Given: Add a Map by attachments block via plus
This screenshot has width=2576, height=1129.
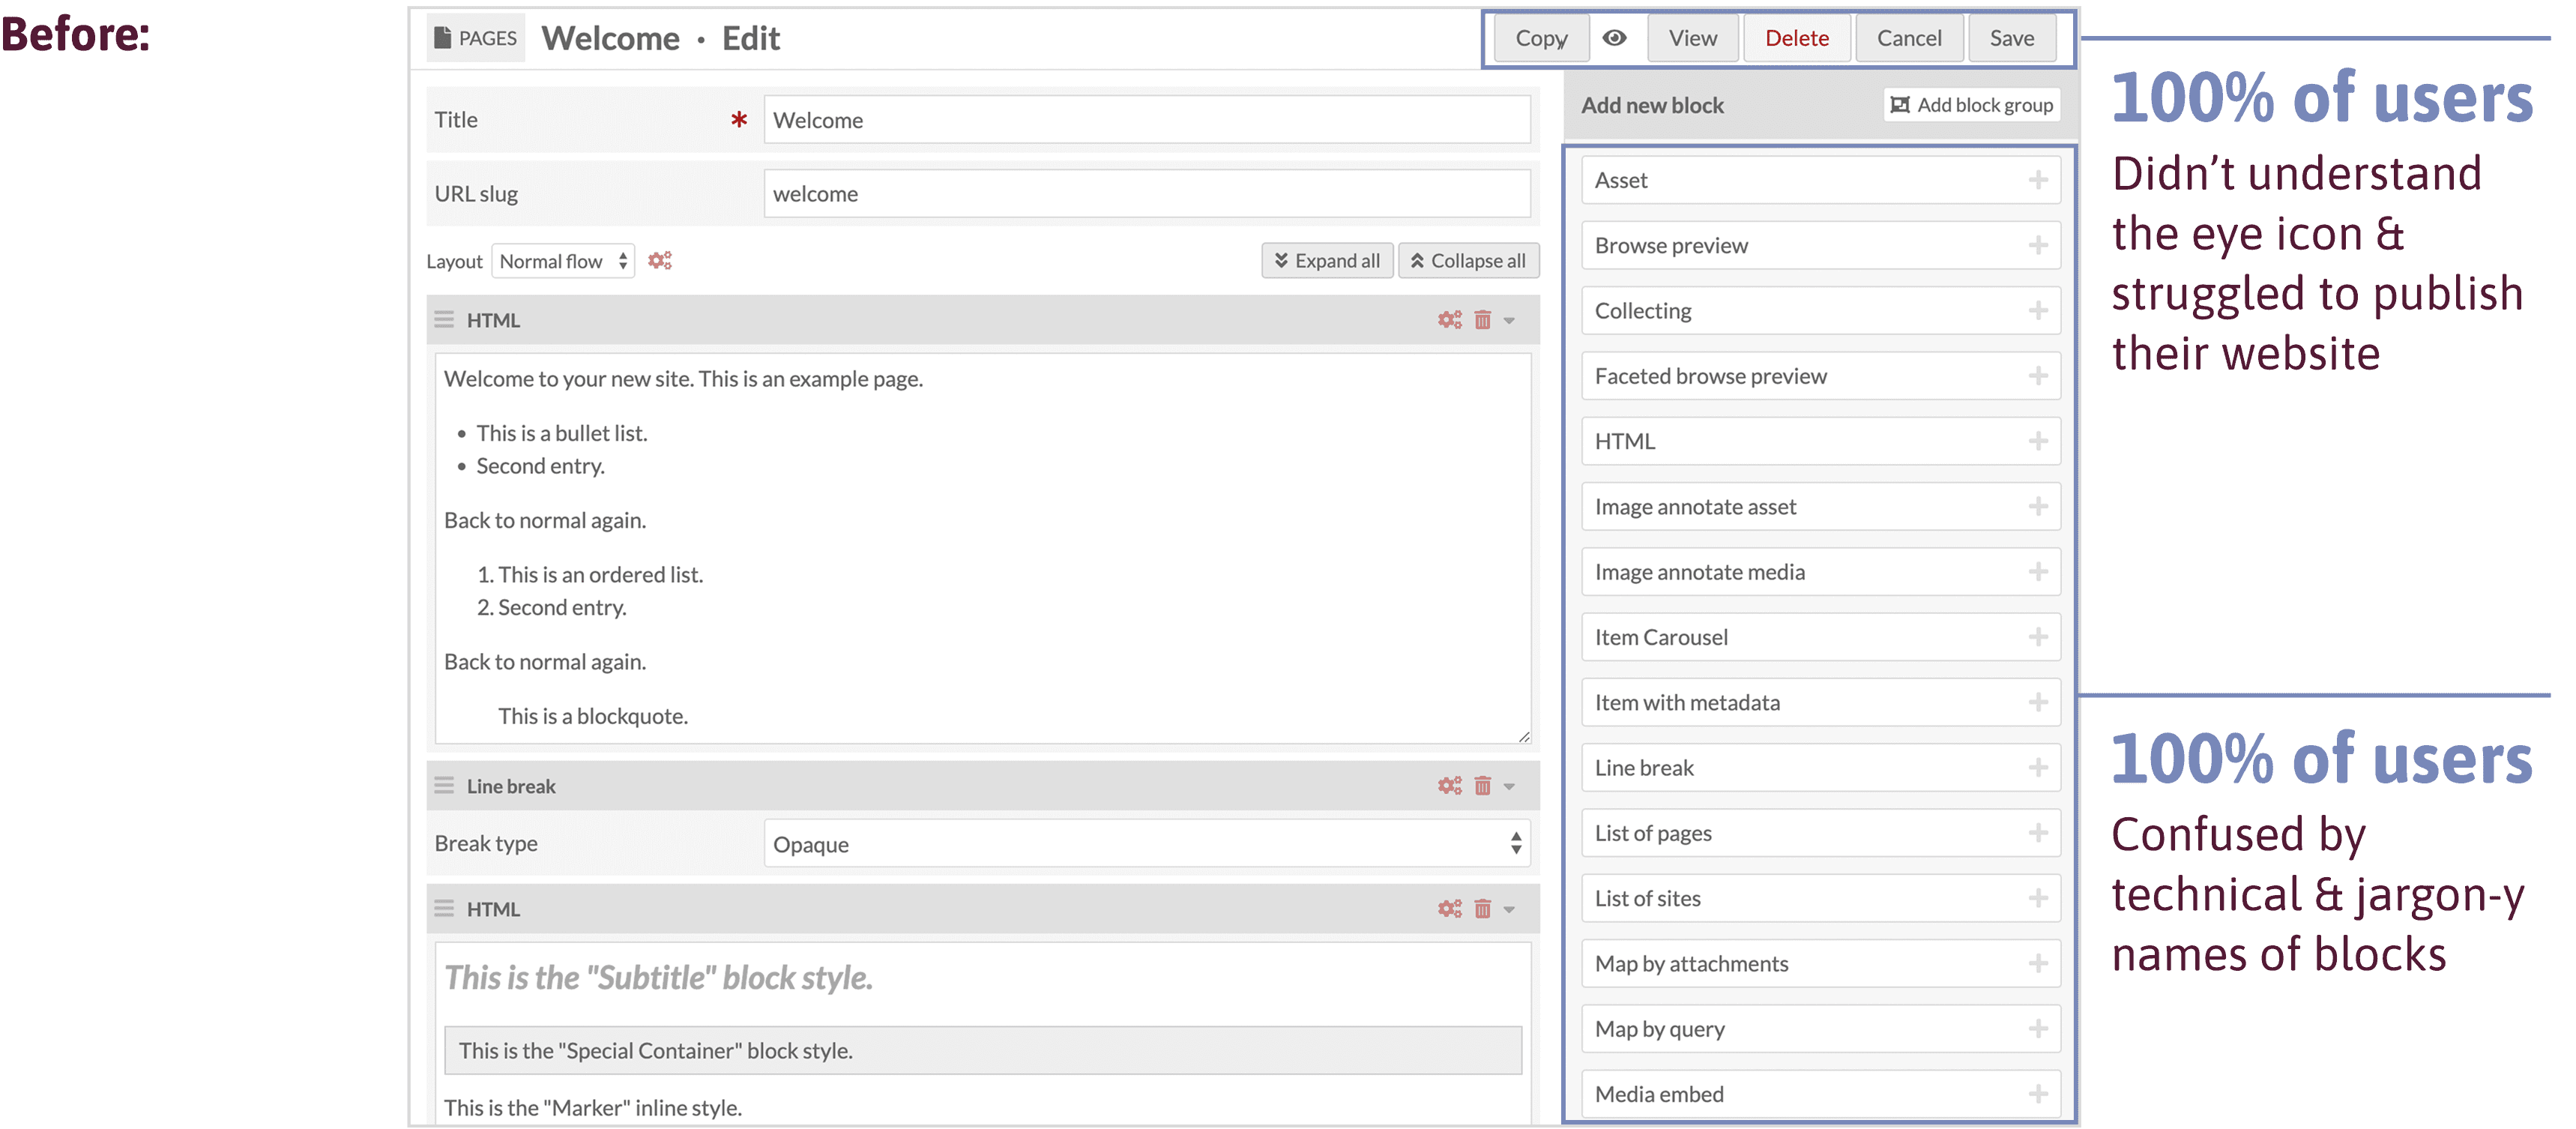Looking at the screenshot, I should click(x=2037, y=964).
